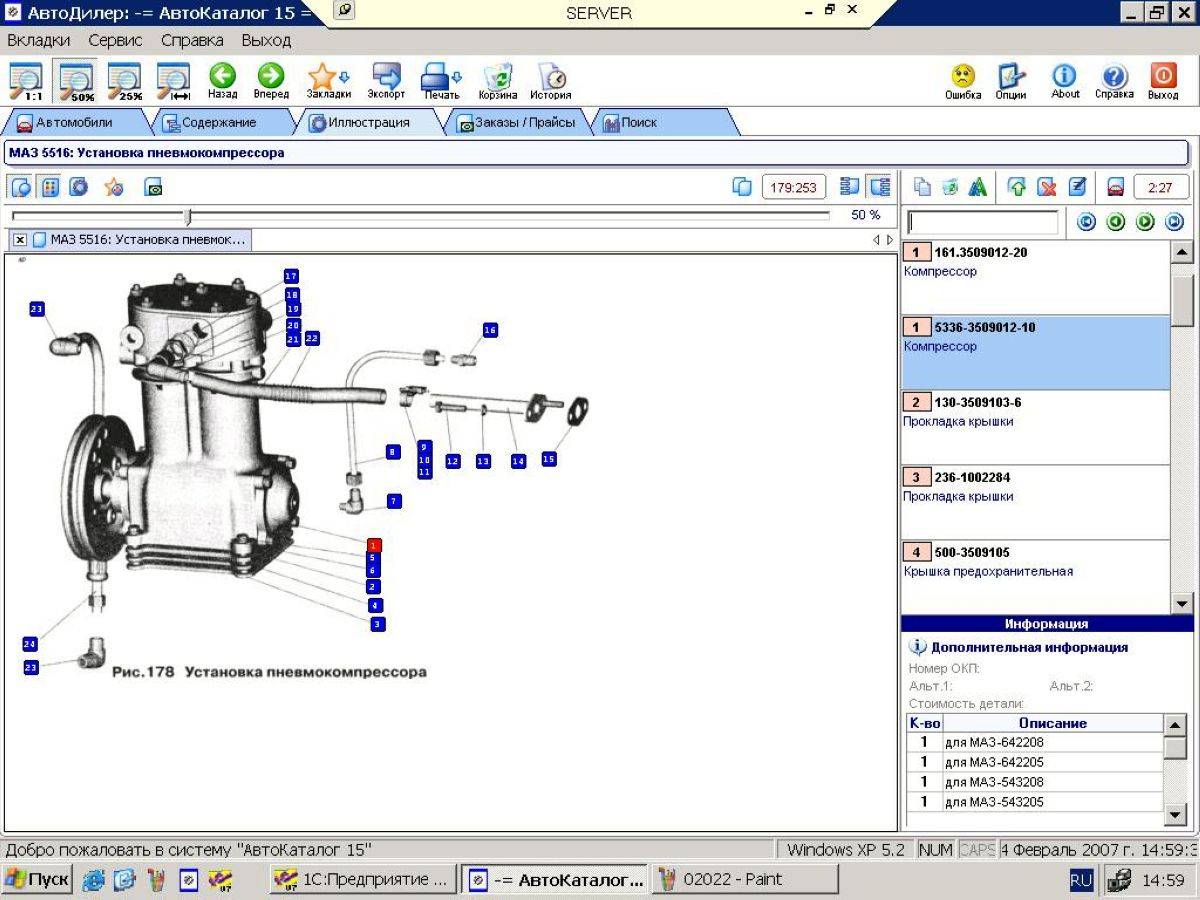Click the Экспорт export icon
The width and height of the screenshot is (1200, 900).
coord(386,81)
